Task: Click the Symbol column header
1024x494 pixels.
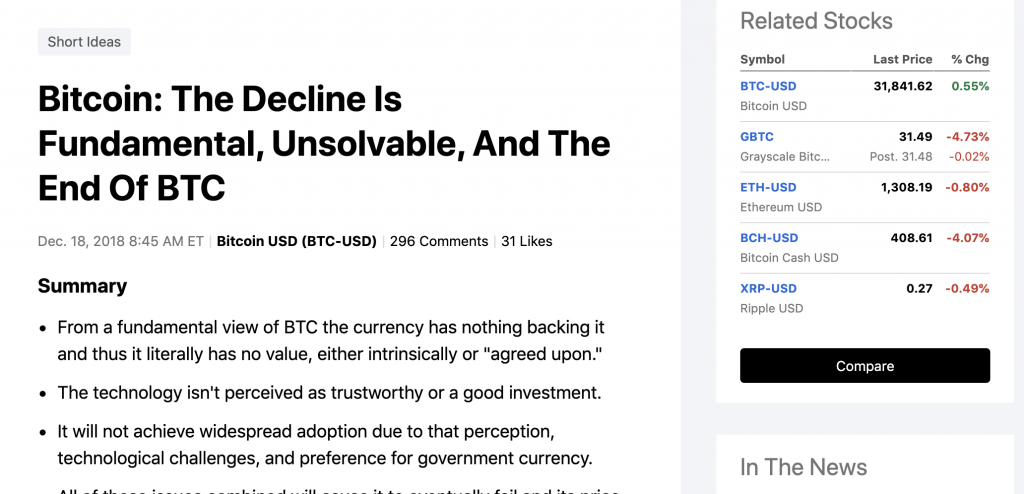Action: [762, 59]
